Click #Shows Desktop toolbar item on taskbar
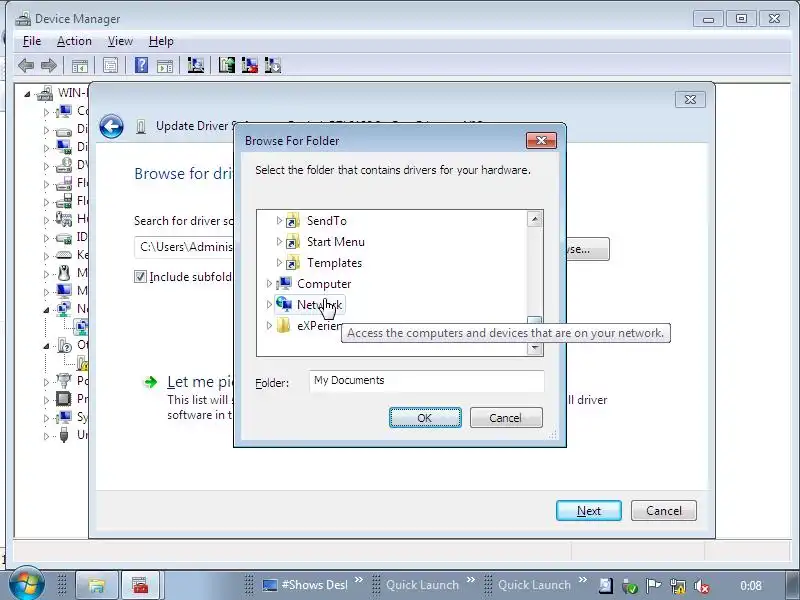The width and height of the screenshot is (800, 600). (x=306, y=585)
